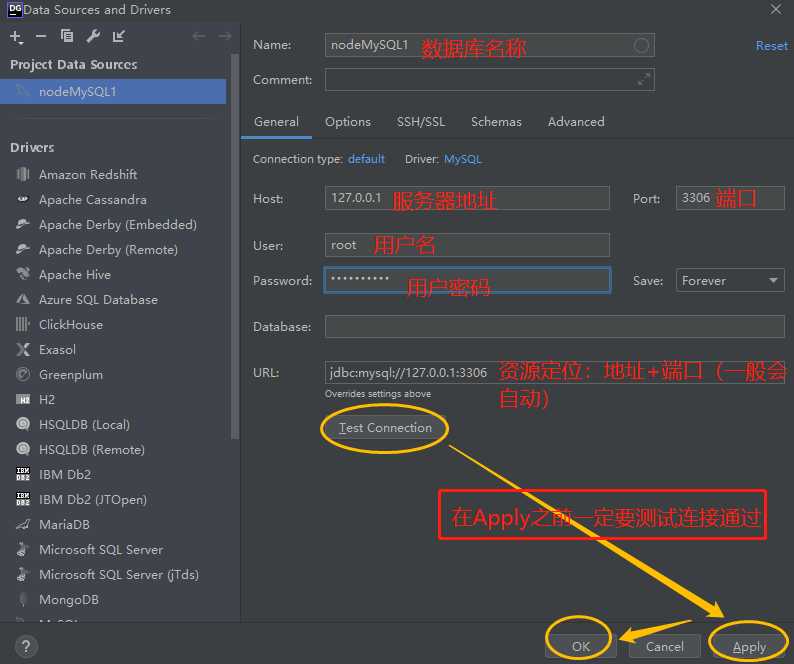794x664 pixels.
Task: Click the color circle in Name field
Action: [641, 46]
